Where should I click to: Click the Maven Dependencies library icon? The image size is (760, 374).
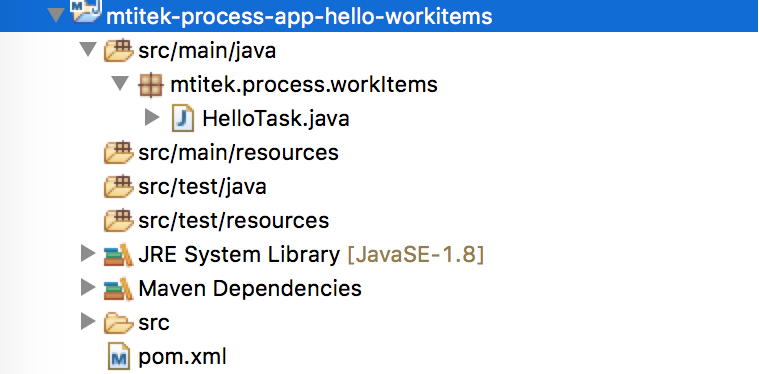click(118, 289)
